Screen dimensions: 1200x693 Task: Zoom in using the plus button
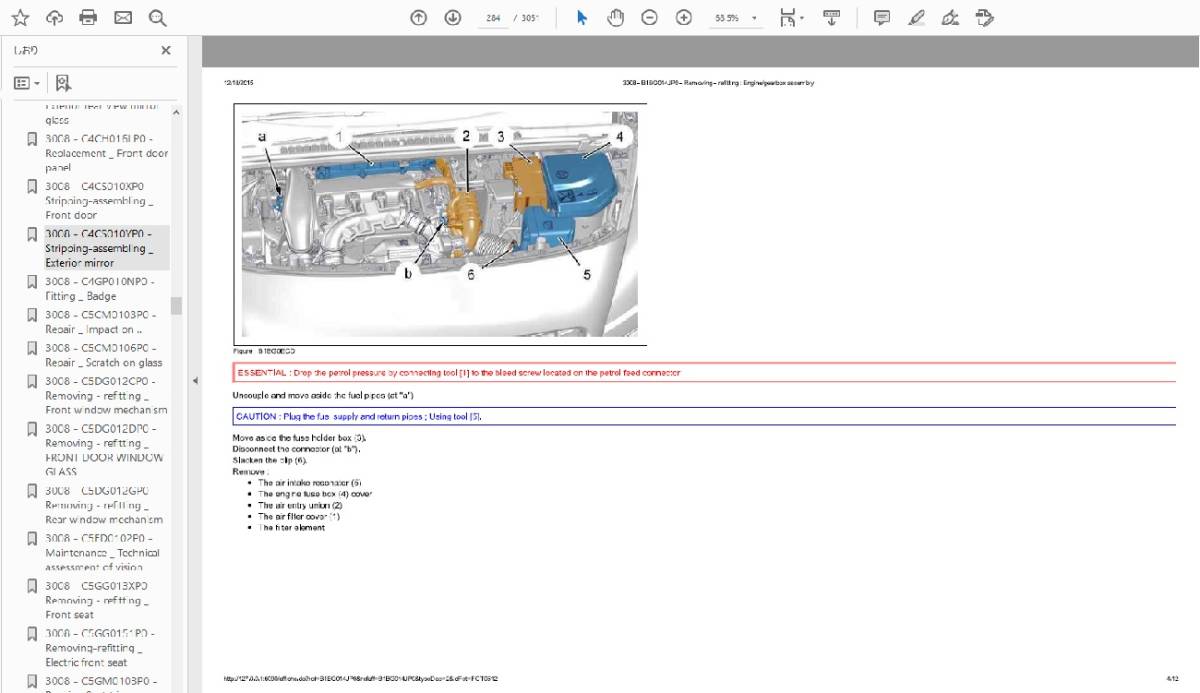pyautogui.click(x=684, y=18)
